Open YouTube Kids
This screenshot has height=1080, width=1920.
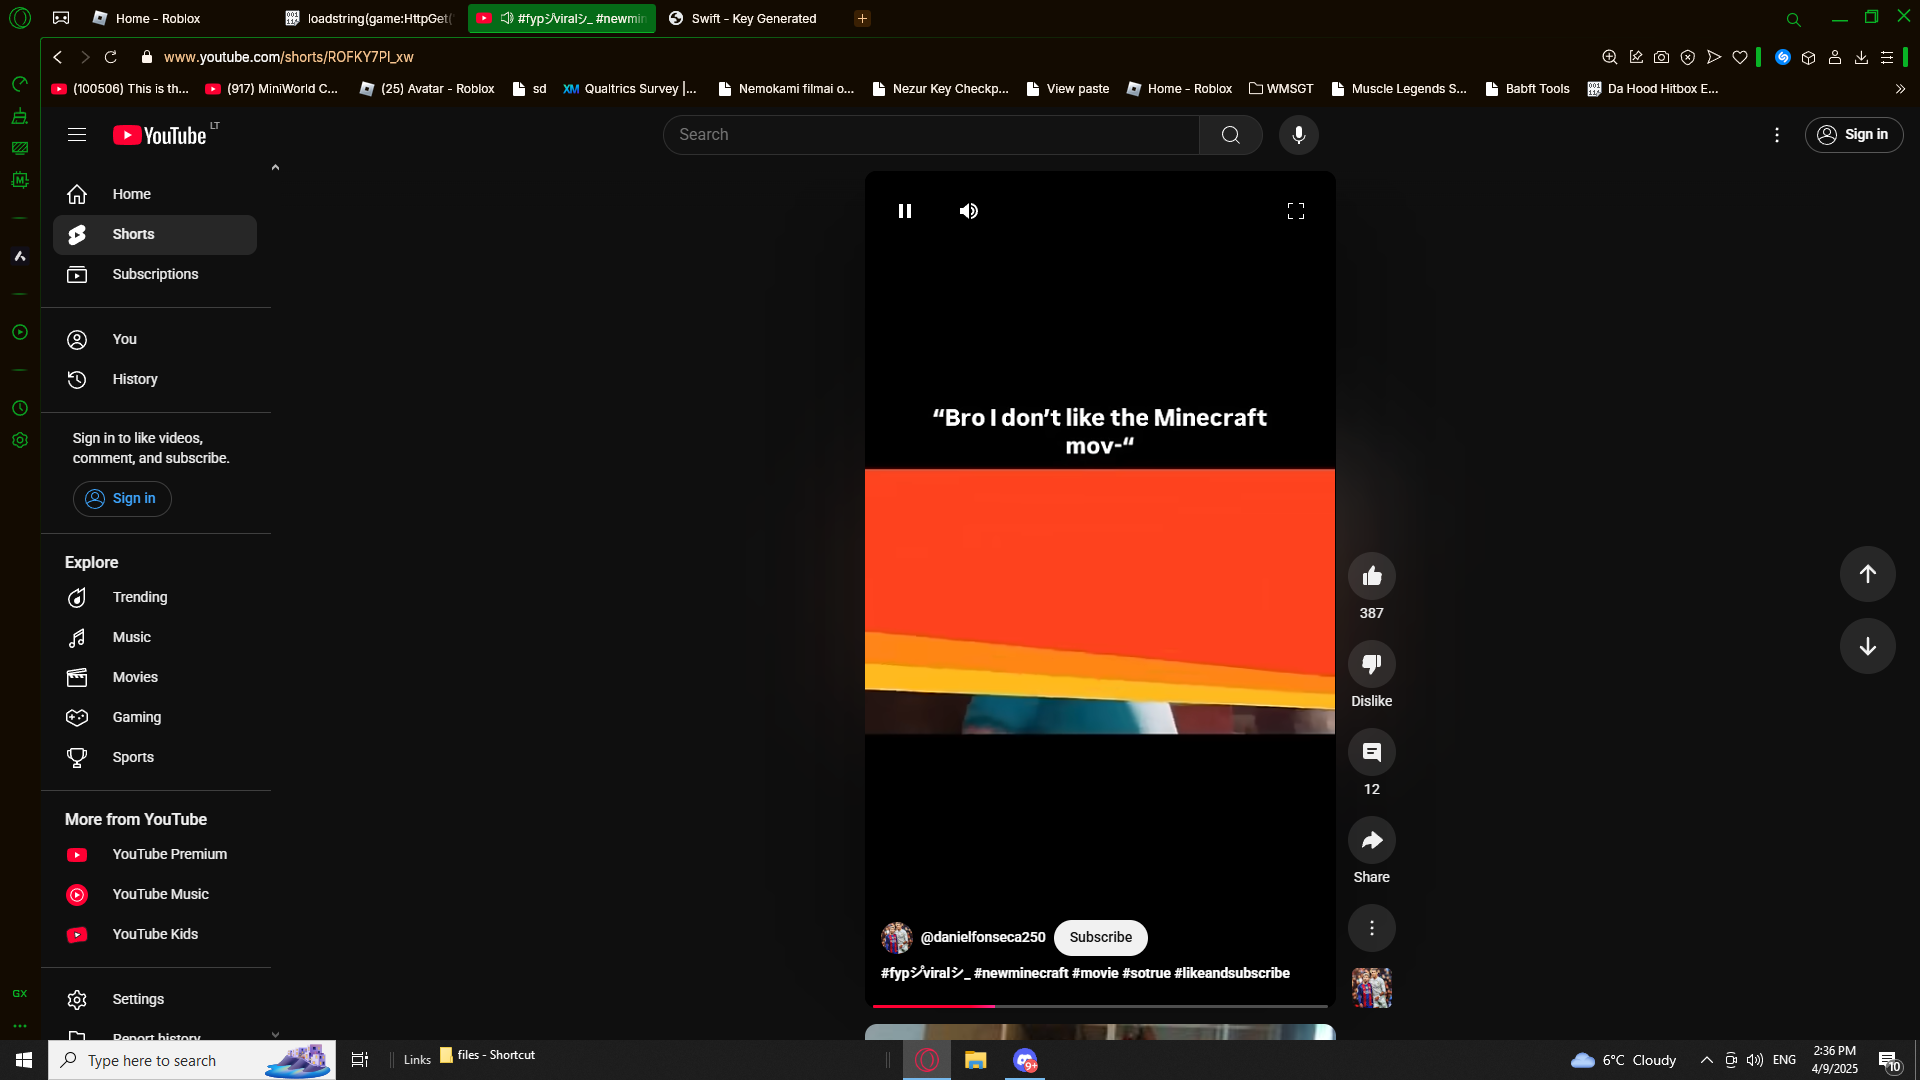tap(155, 935)
